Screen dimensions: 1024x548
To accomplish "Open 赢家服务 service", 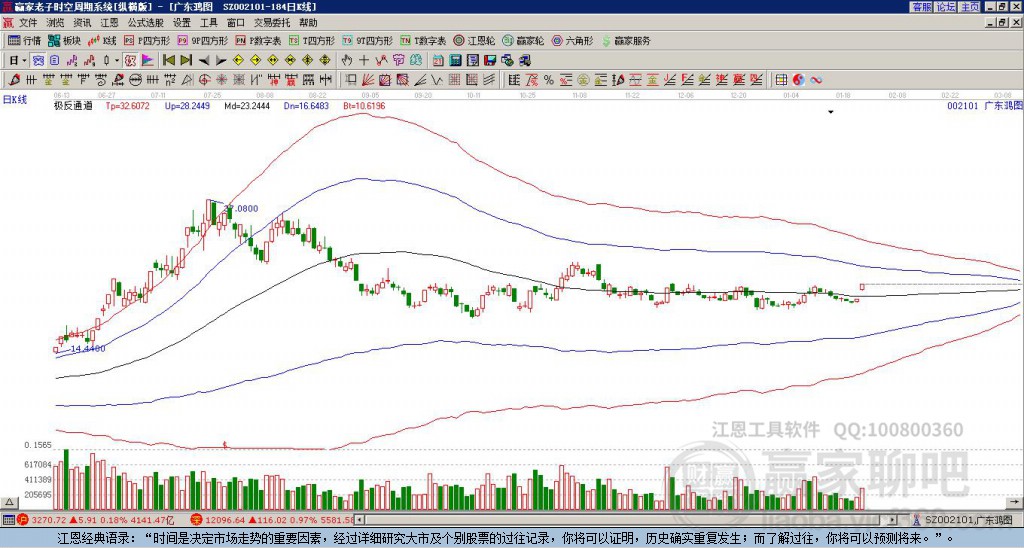I will point(626,40).
